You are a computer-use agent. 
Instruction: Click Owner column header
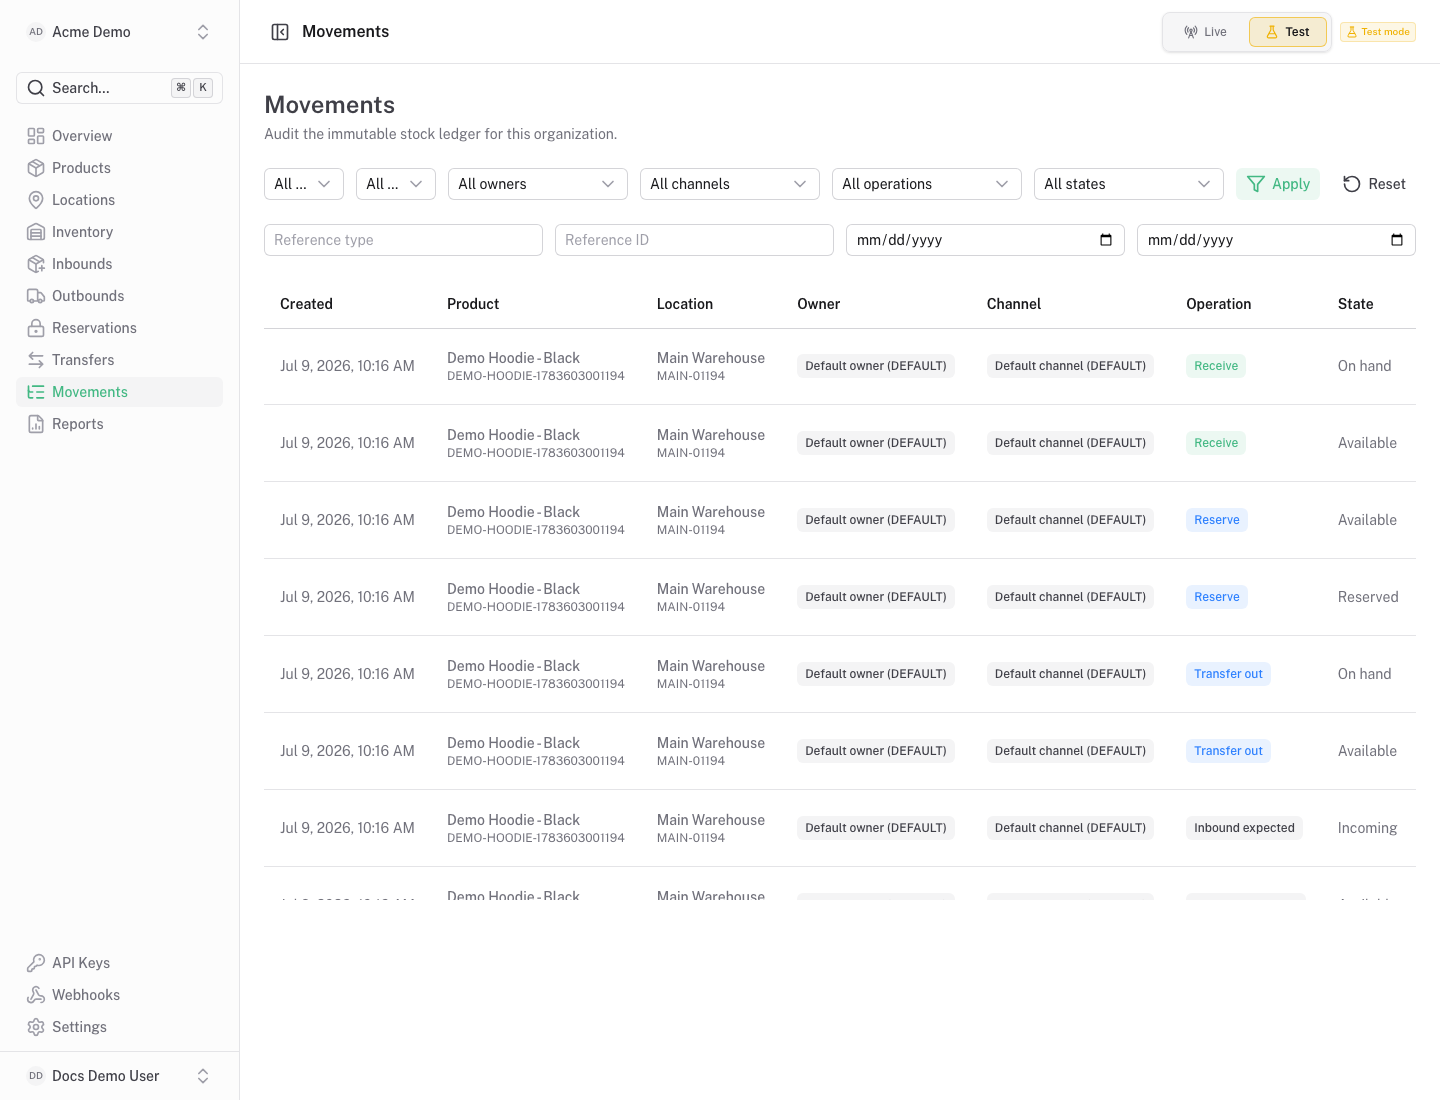[x=818, y=304]
